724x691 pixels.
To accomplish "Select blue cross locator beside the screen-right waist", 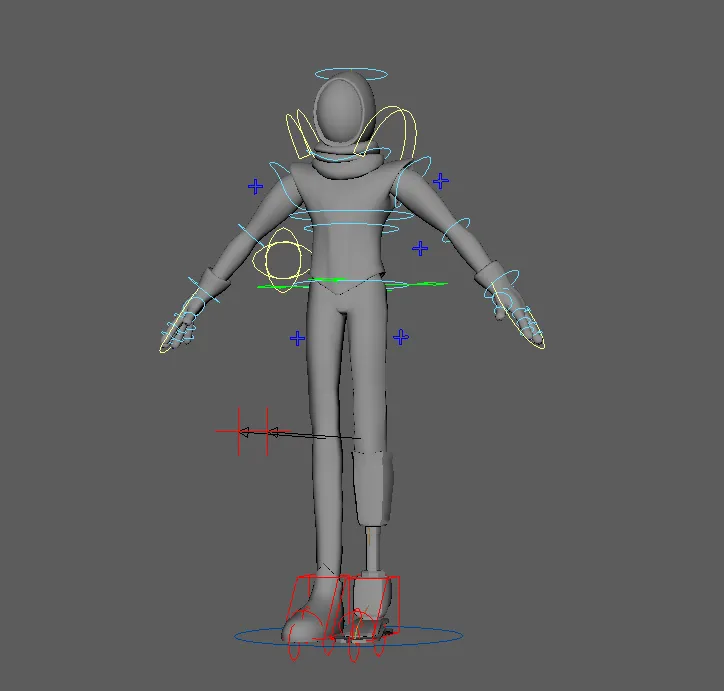I will [x=420, y=249].
